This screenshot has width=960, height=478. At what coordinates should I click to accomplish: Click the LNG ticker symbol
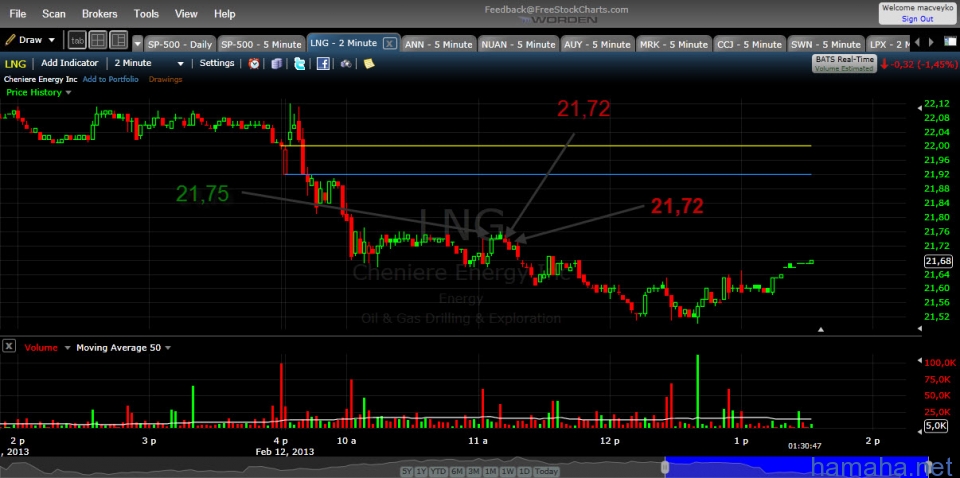click(x=16, y=63)
